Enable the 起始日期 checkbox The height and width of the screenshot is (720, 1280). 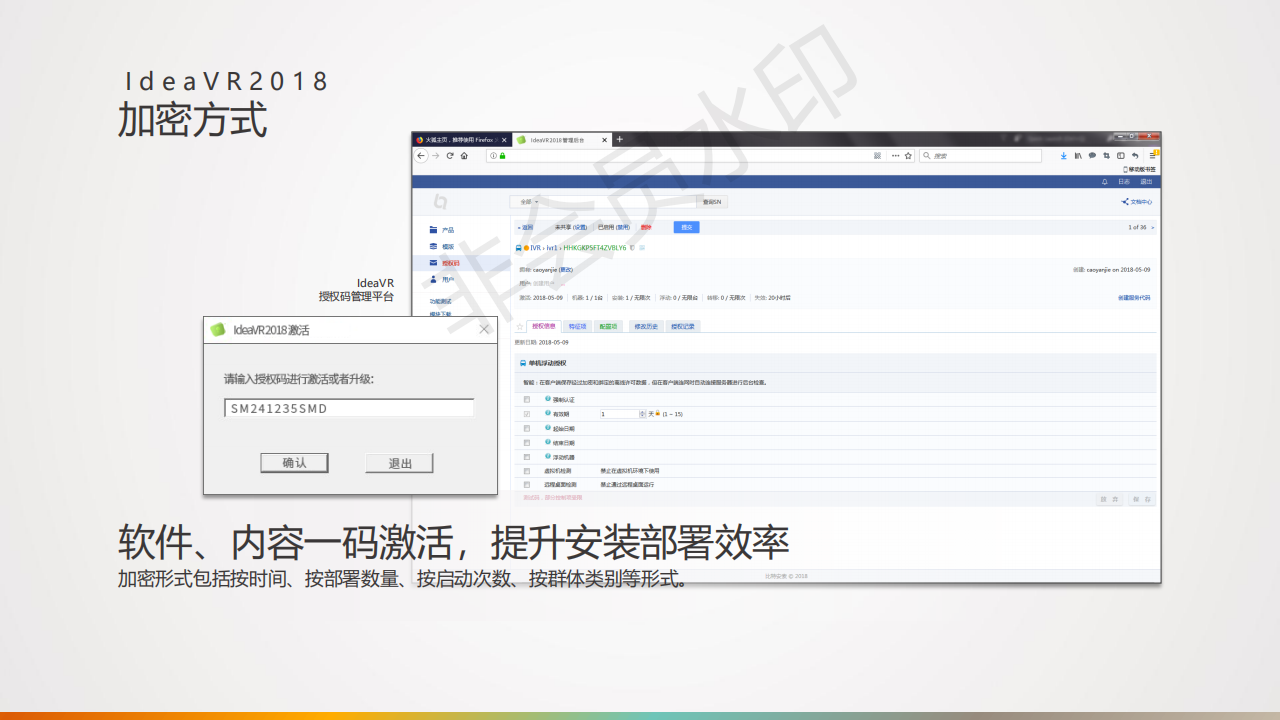[x=527, y=428]
